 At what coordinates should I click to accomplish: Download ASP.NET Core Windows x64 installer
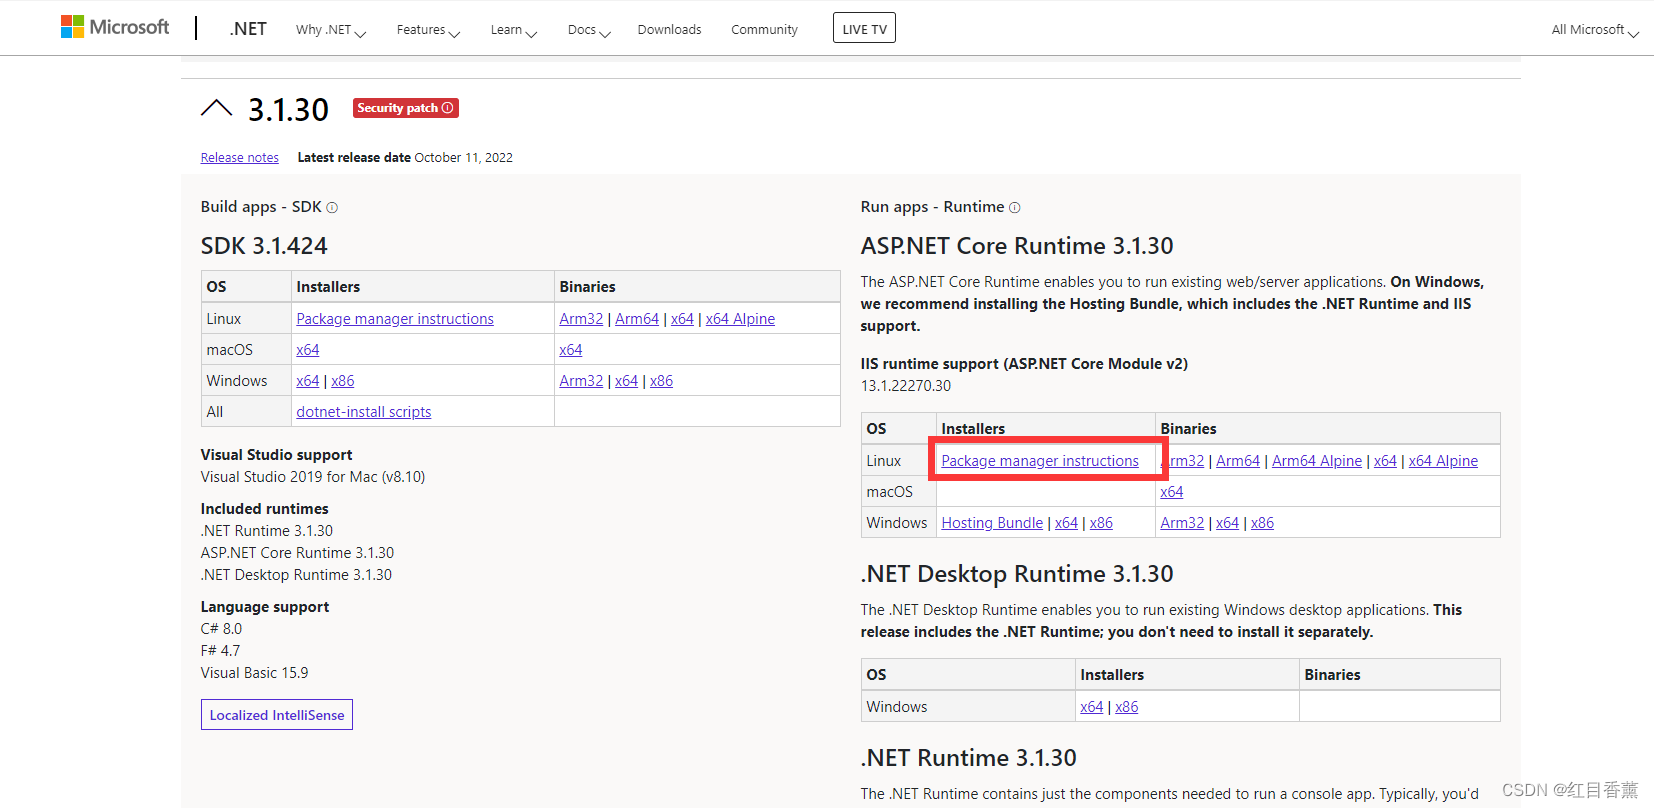coord(1066,523)
